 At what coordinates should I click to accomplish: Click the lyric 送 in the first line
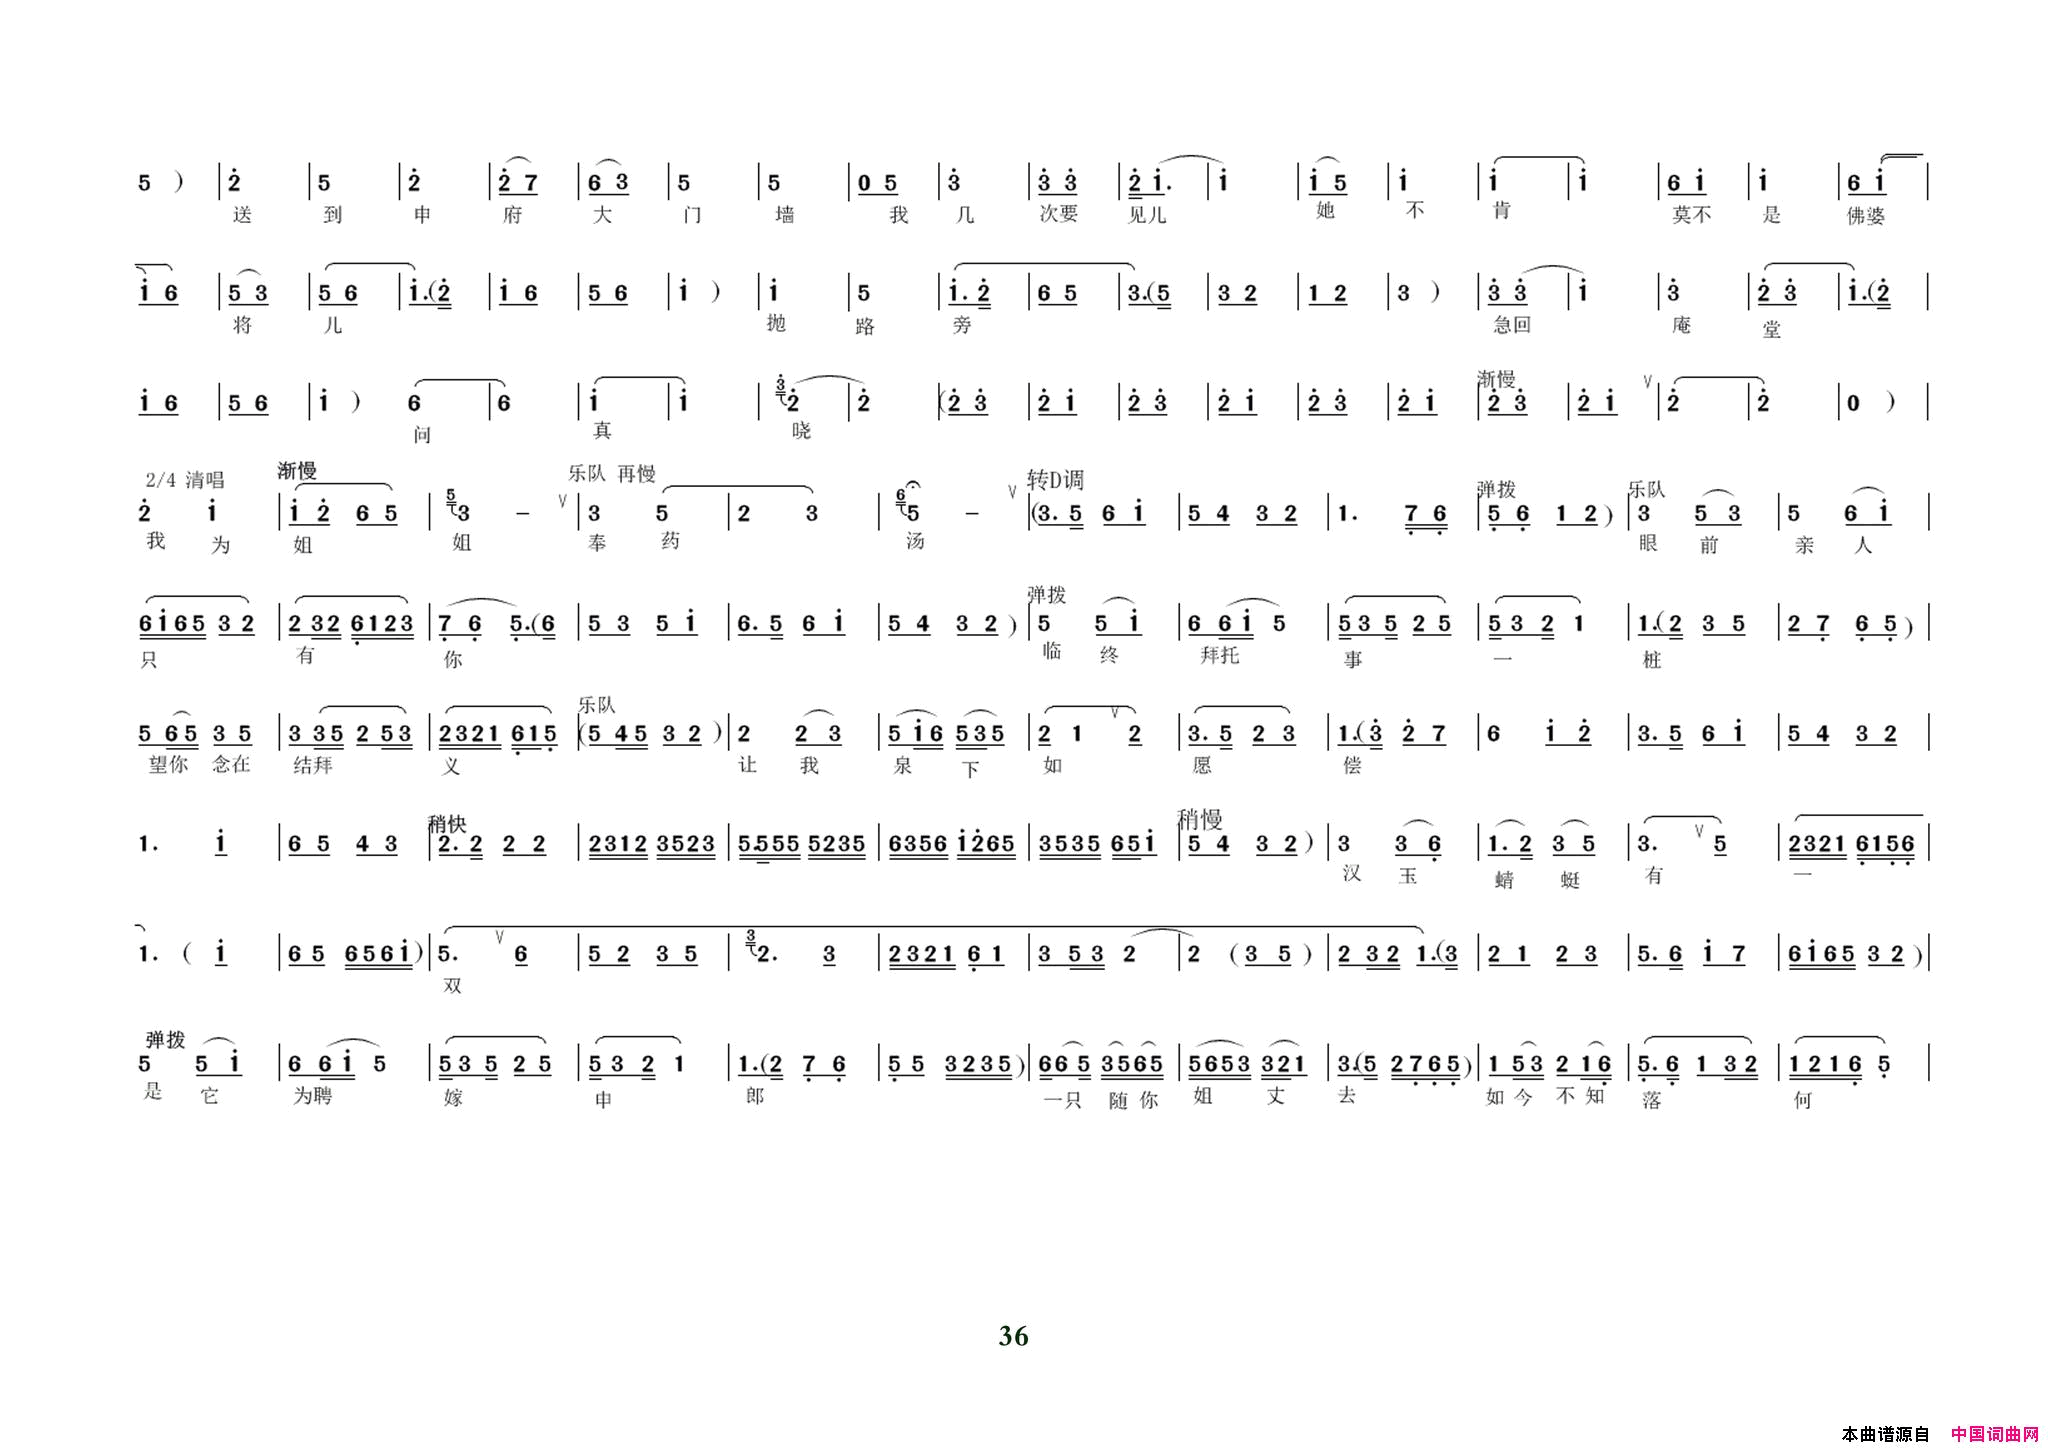242,215
